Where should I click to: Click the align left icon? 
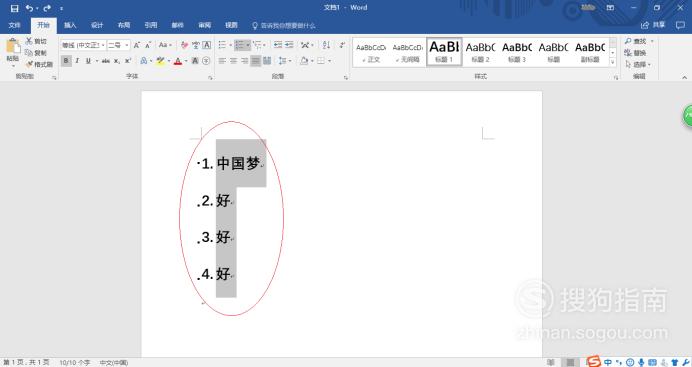pos(222,61)
